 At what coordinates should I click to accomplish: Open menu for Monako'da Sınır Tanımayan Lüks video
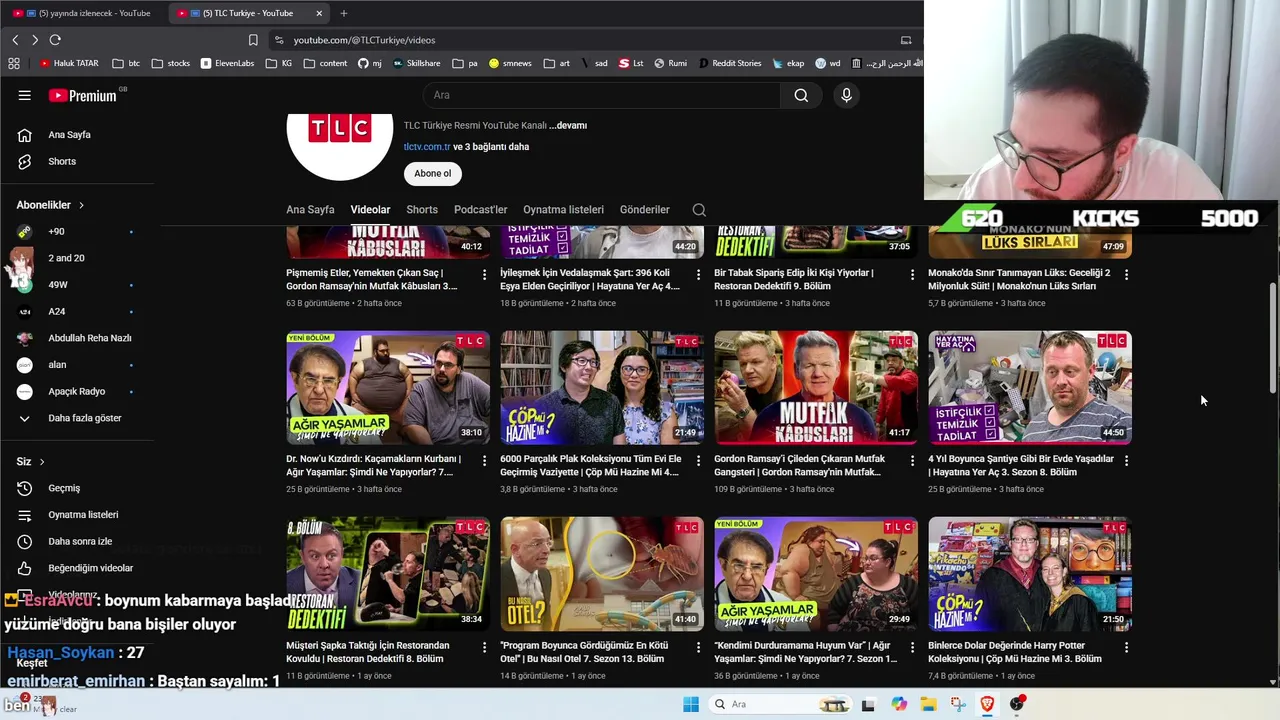pyautogui.click(x=1126, y=274)
